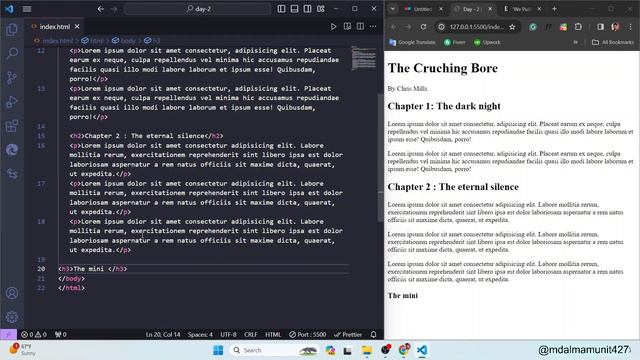640x360 pixels.
Task: Switch to the third Chrome tab with E icon
Action: [x=522, y=9]
